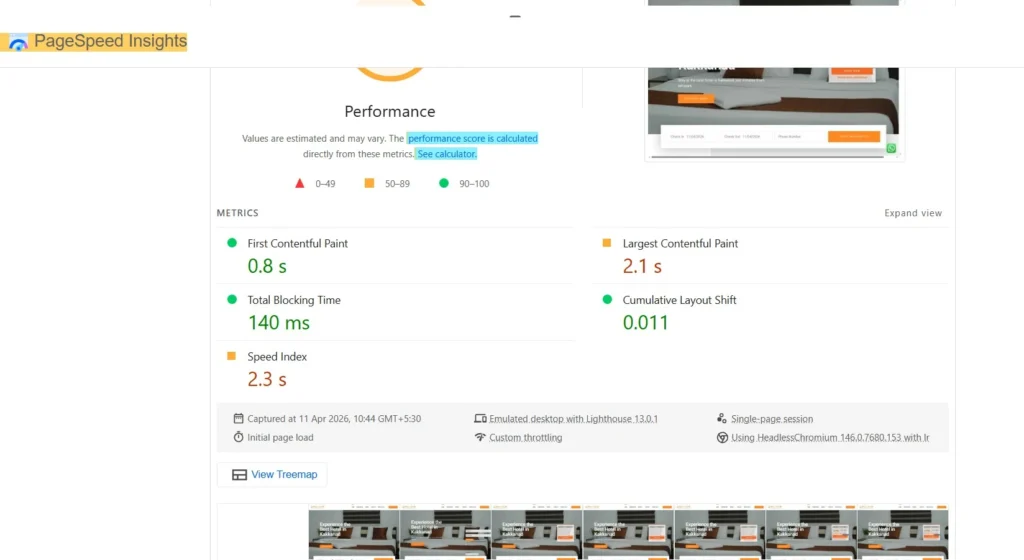Open the See calculator link

[446, 154]
